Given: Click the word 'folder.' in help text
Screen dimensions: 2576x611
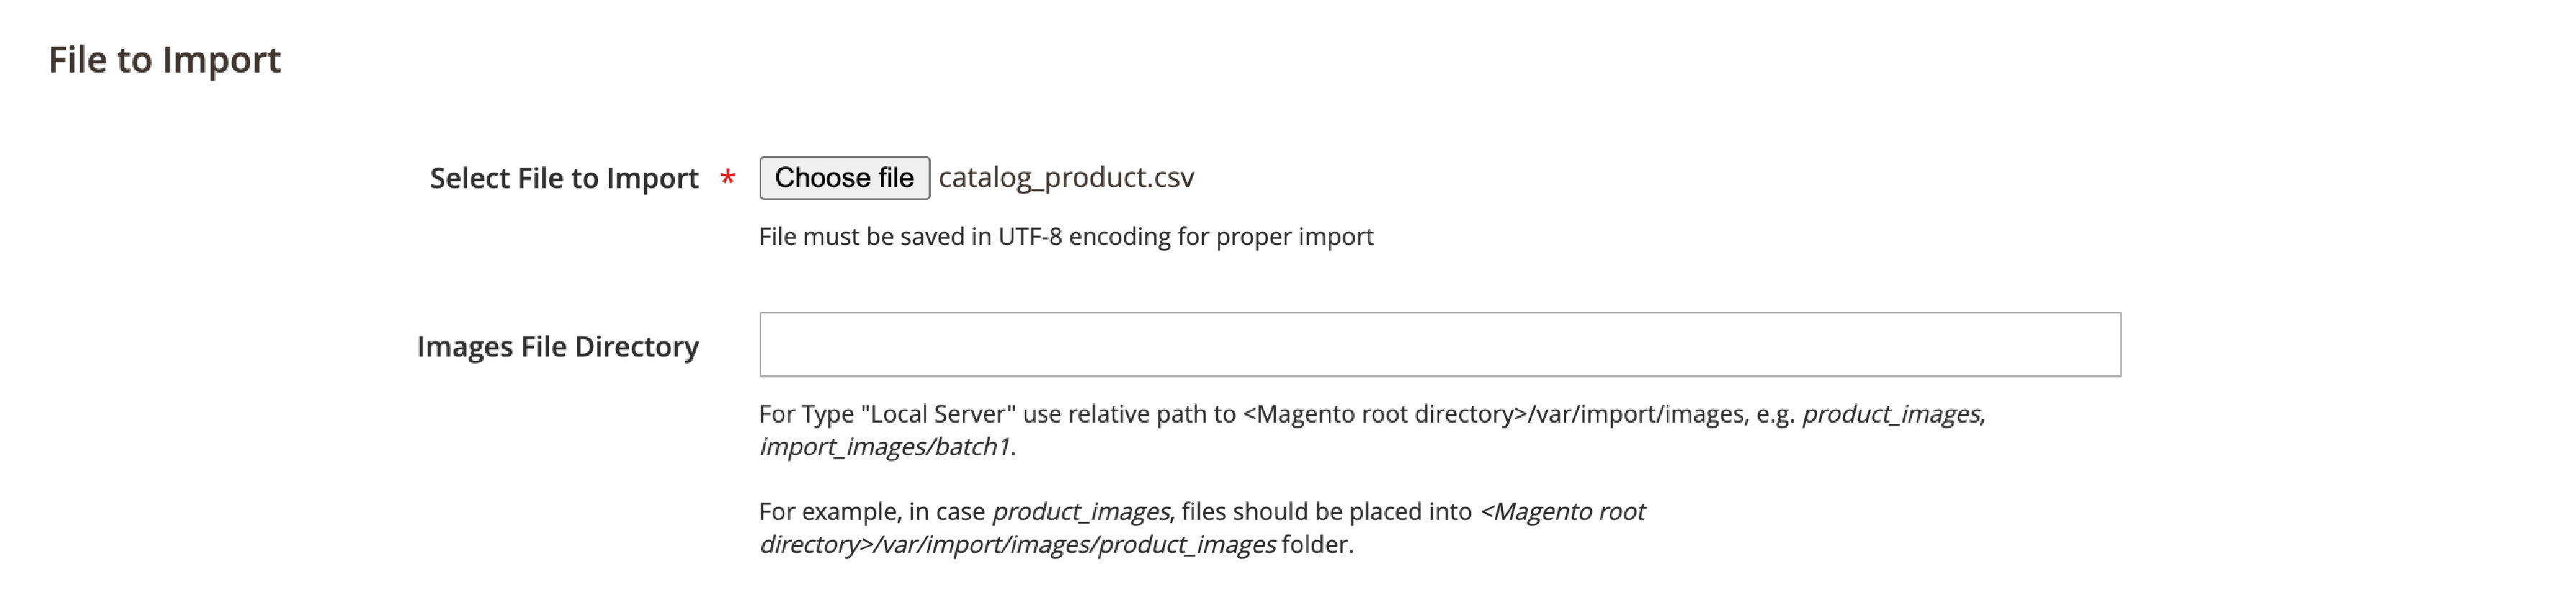Looking at the screenshot, I should click(1318, 545).
